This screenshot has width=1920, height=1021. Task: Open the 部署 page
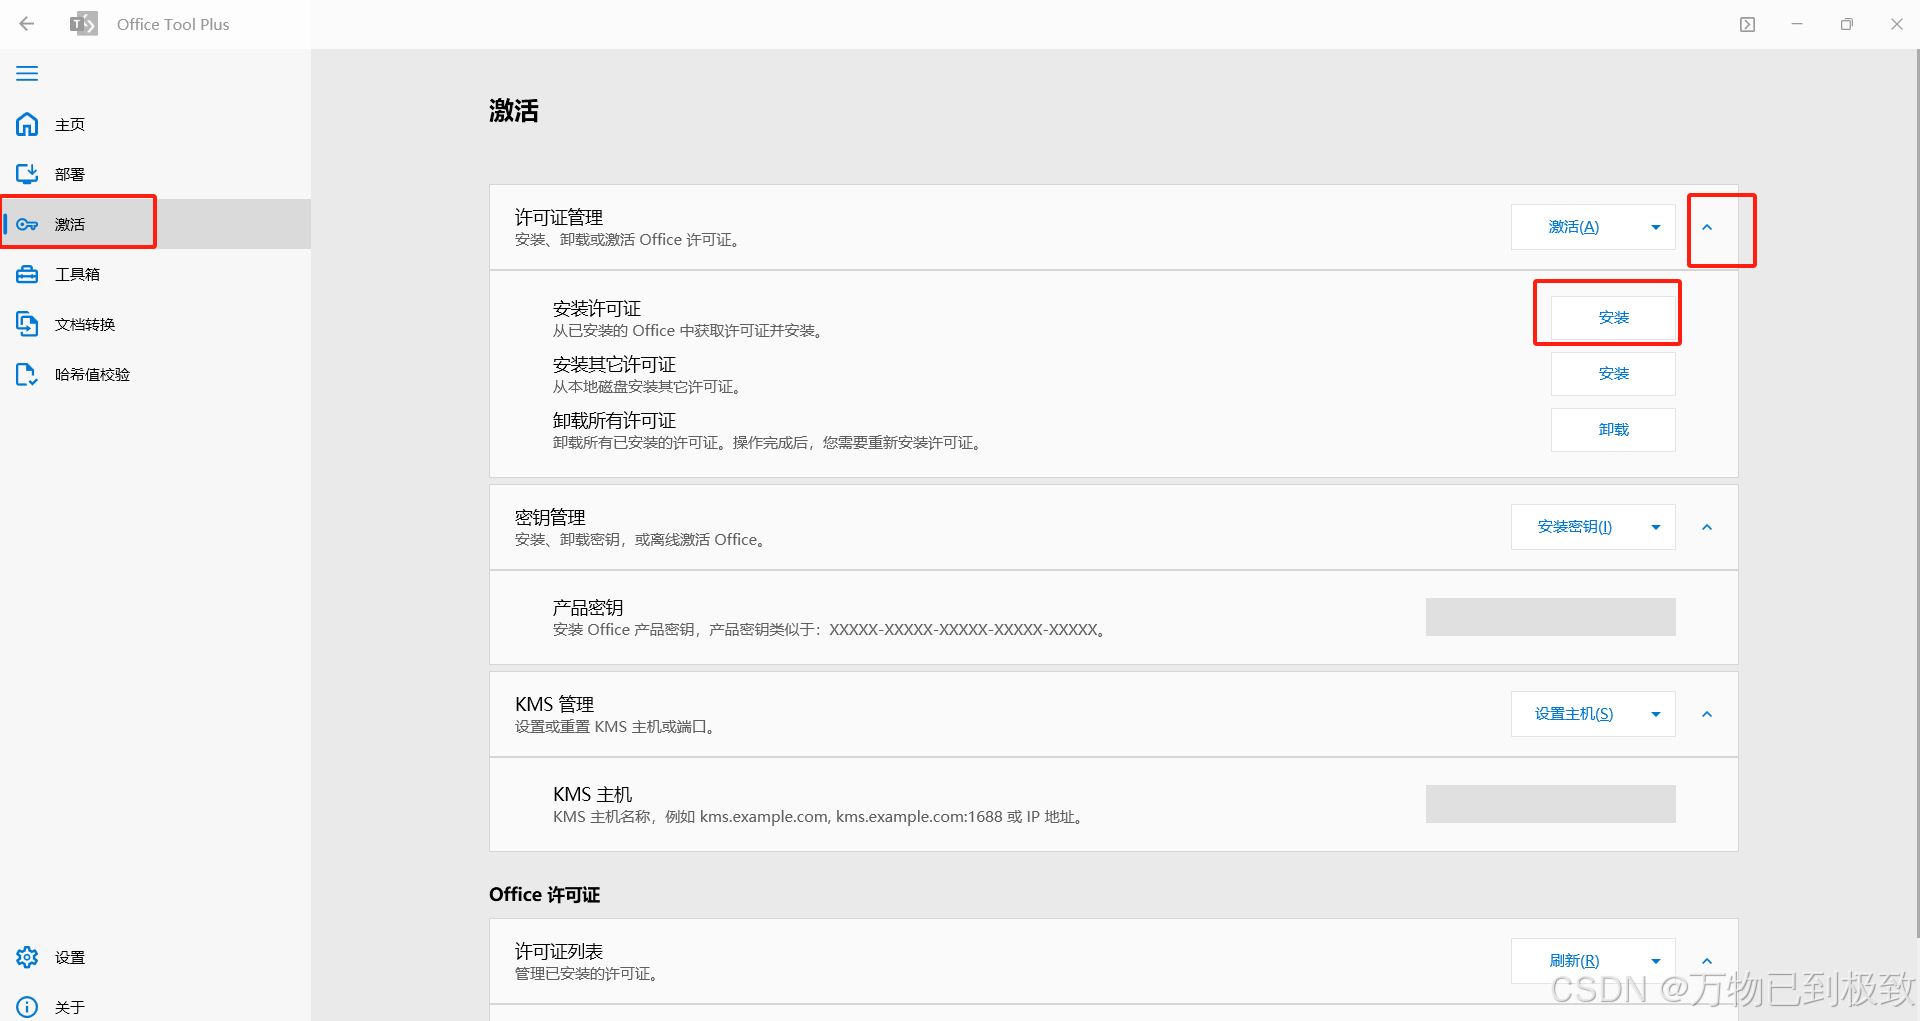(x=155, y=174)
